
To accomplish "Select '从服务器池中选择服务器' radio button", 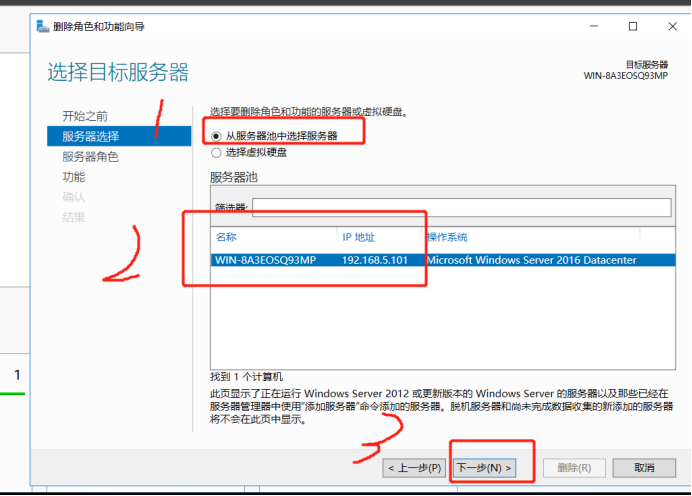I will click(216, 136).
